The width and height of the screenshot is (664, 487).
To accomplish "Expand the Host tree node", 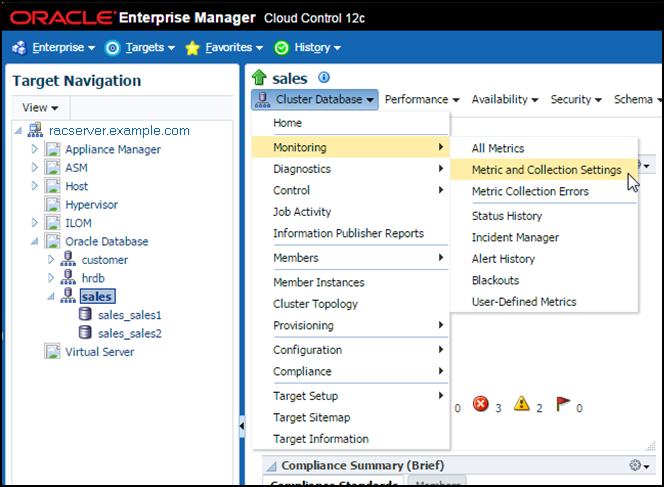I will (x=35, y=186).
